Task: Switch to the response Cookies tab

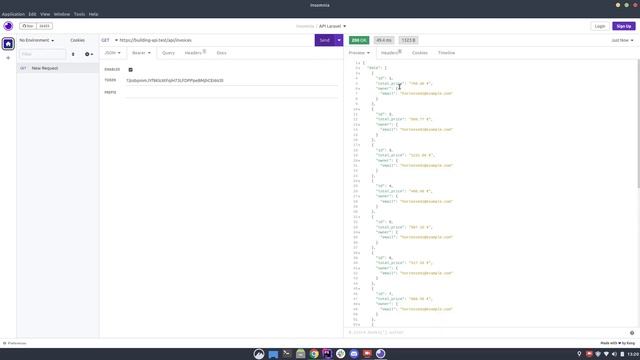Action: (x=420, y=53)
